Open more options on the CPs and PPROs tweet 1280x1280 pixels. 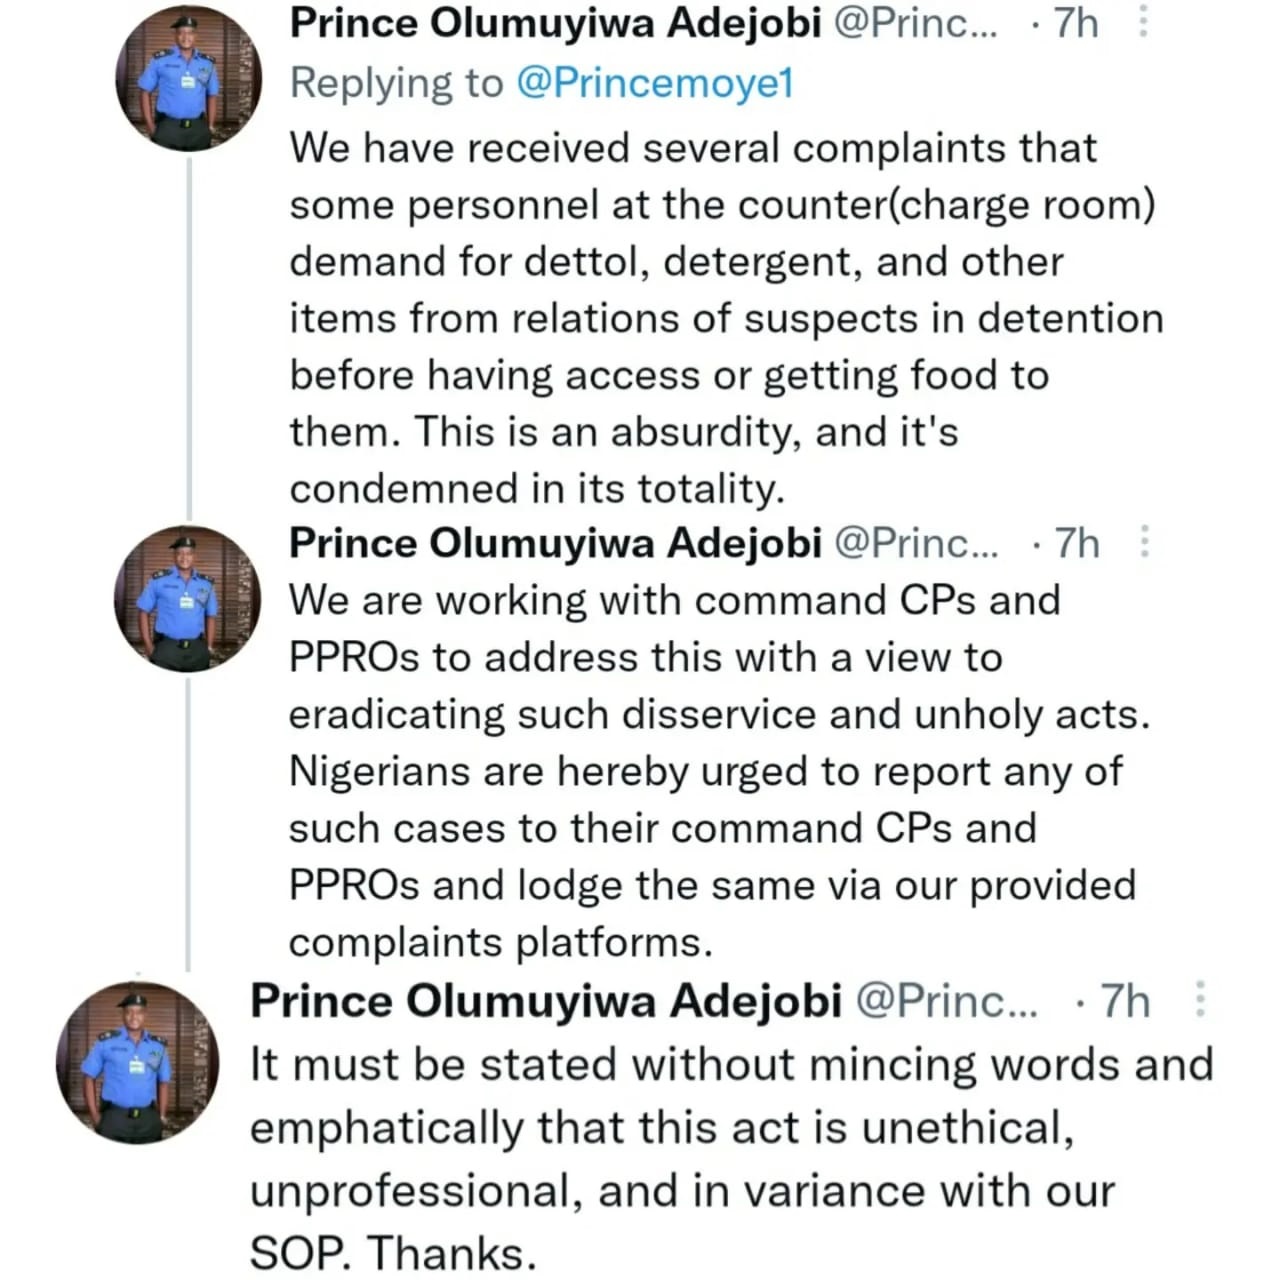click(x=1145, y=542)
